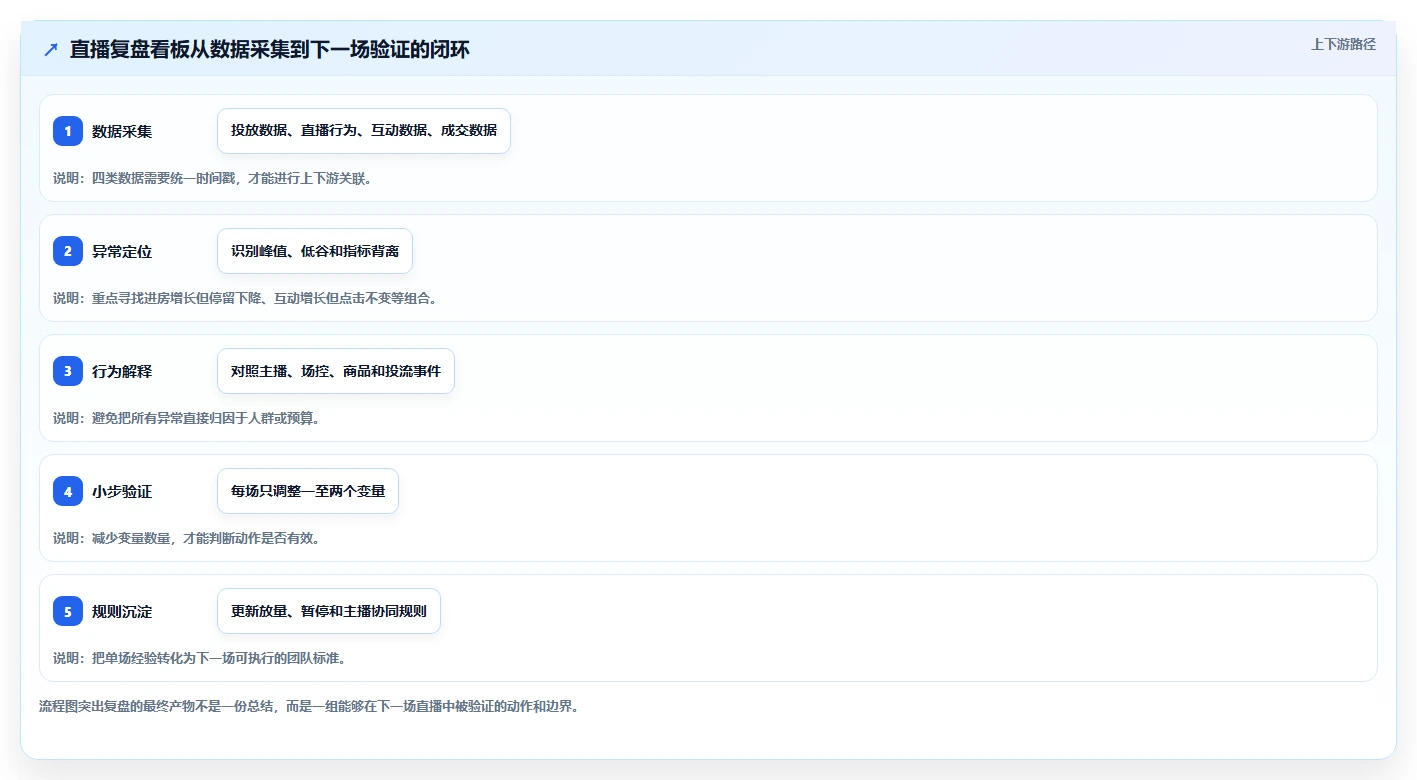Viewport: 1417px width, 780px height.
Task: Click the note 把单场经验转化为下一场可执行的团队标准
Action: (199, 658)
